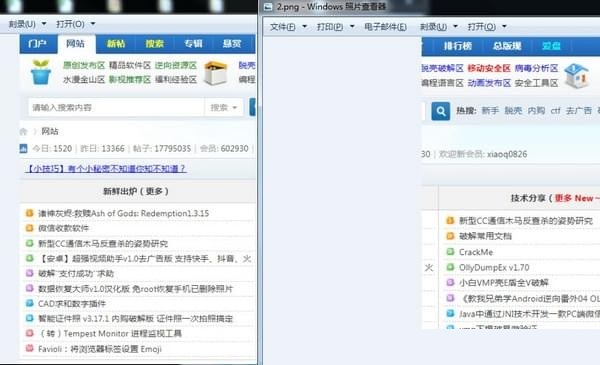Screen dimensions: 600x365
Task: Open the 新帖 tab
Action: point(116,44)
